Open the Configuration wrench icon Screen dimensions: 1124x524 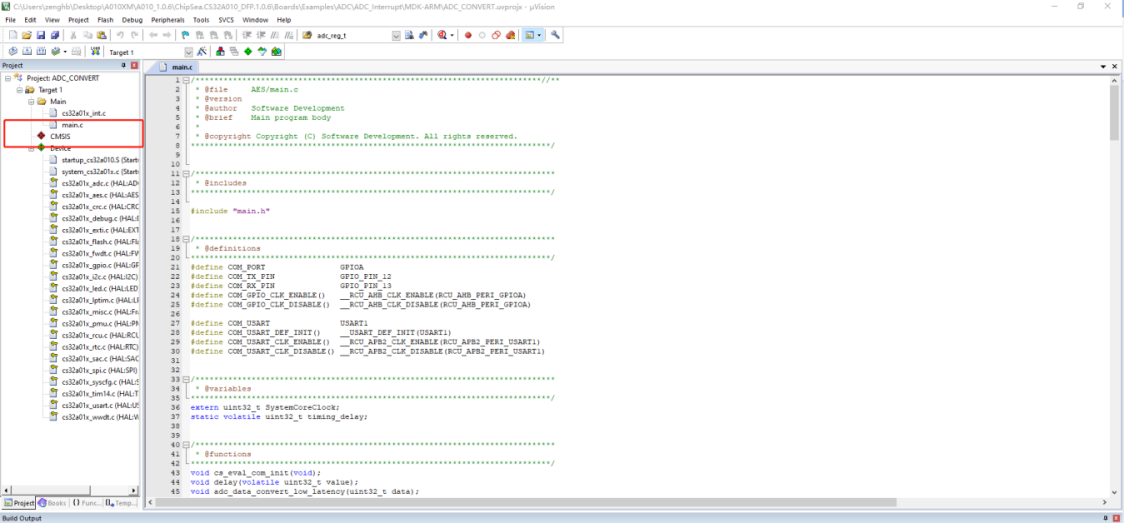pos(555,35)
